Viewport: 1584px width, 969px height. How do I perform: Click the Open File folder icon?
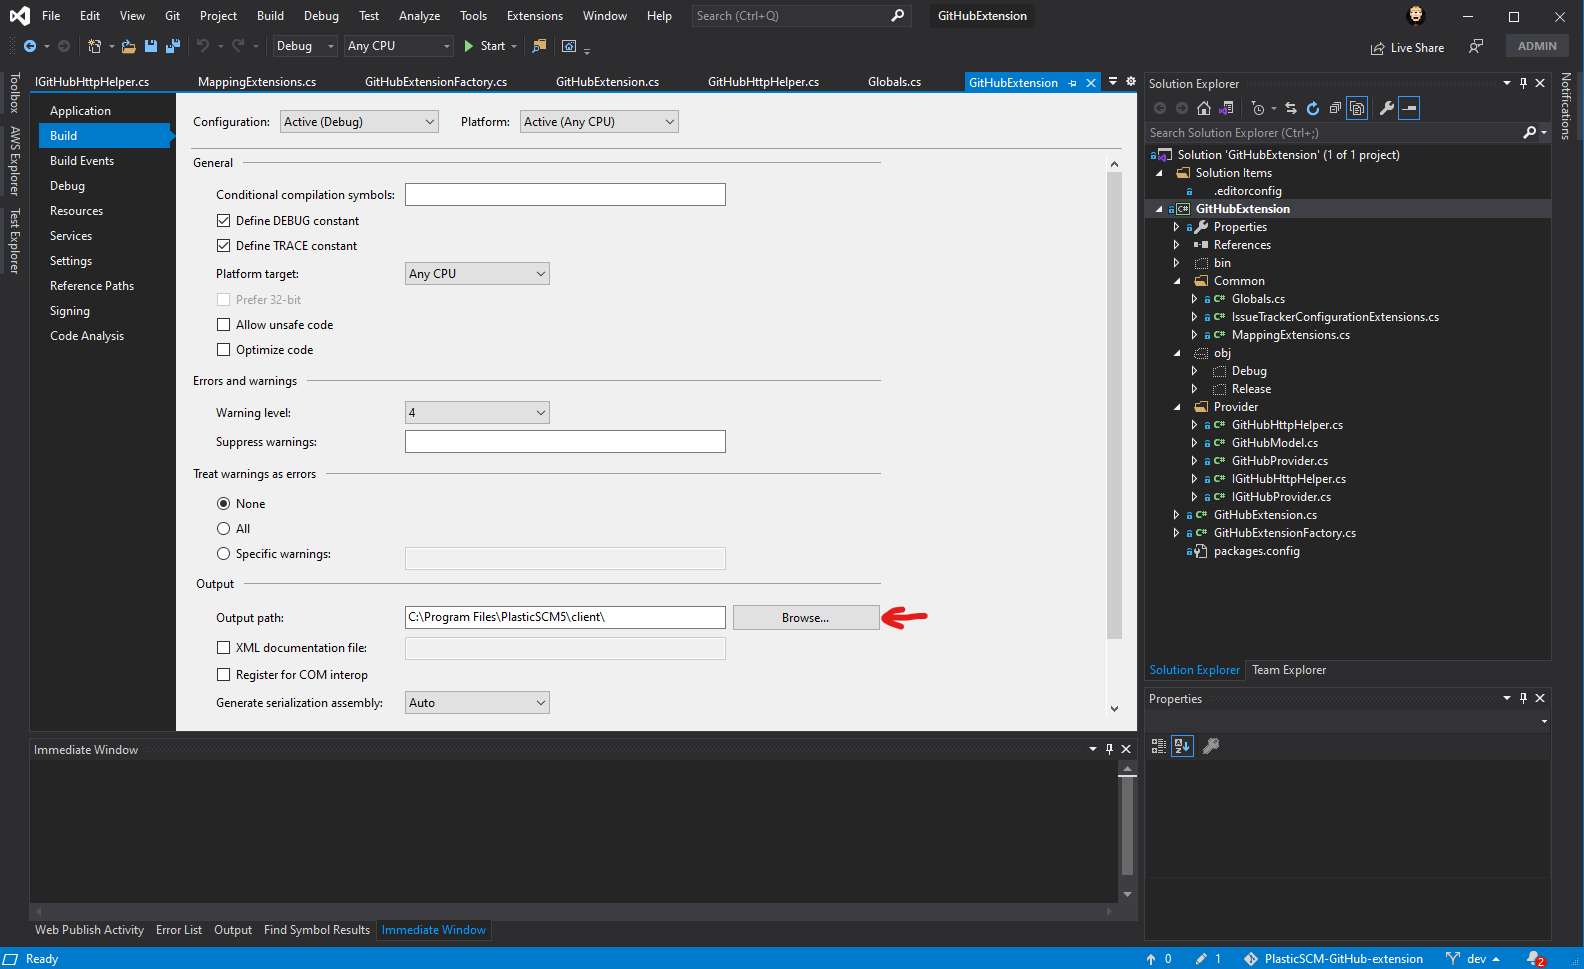coord(129,46)
